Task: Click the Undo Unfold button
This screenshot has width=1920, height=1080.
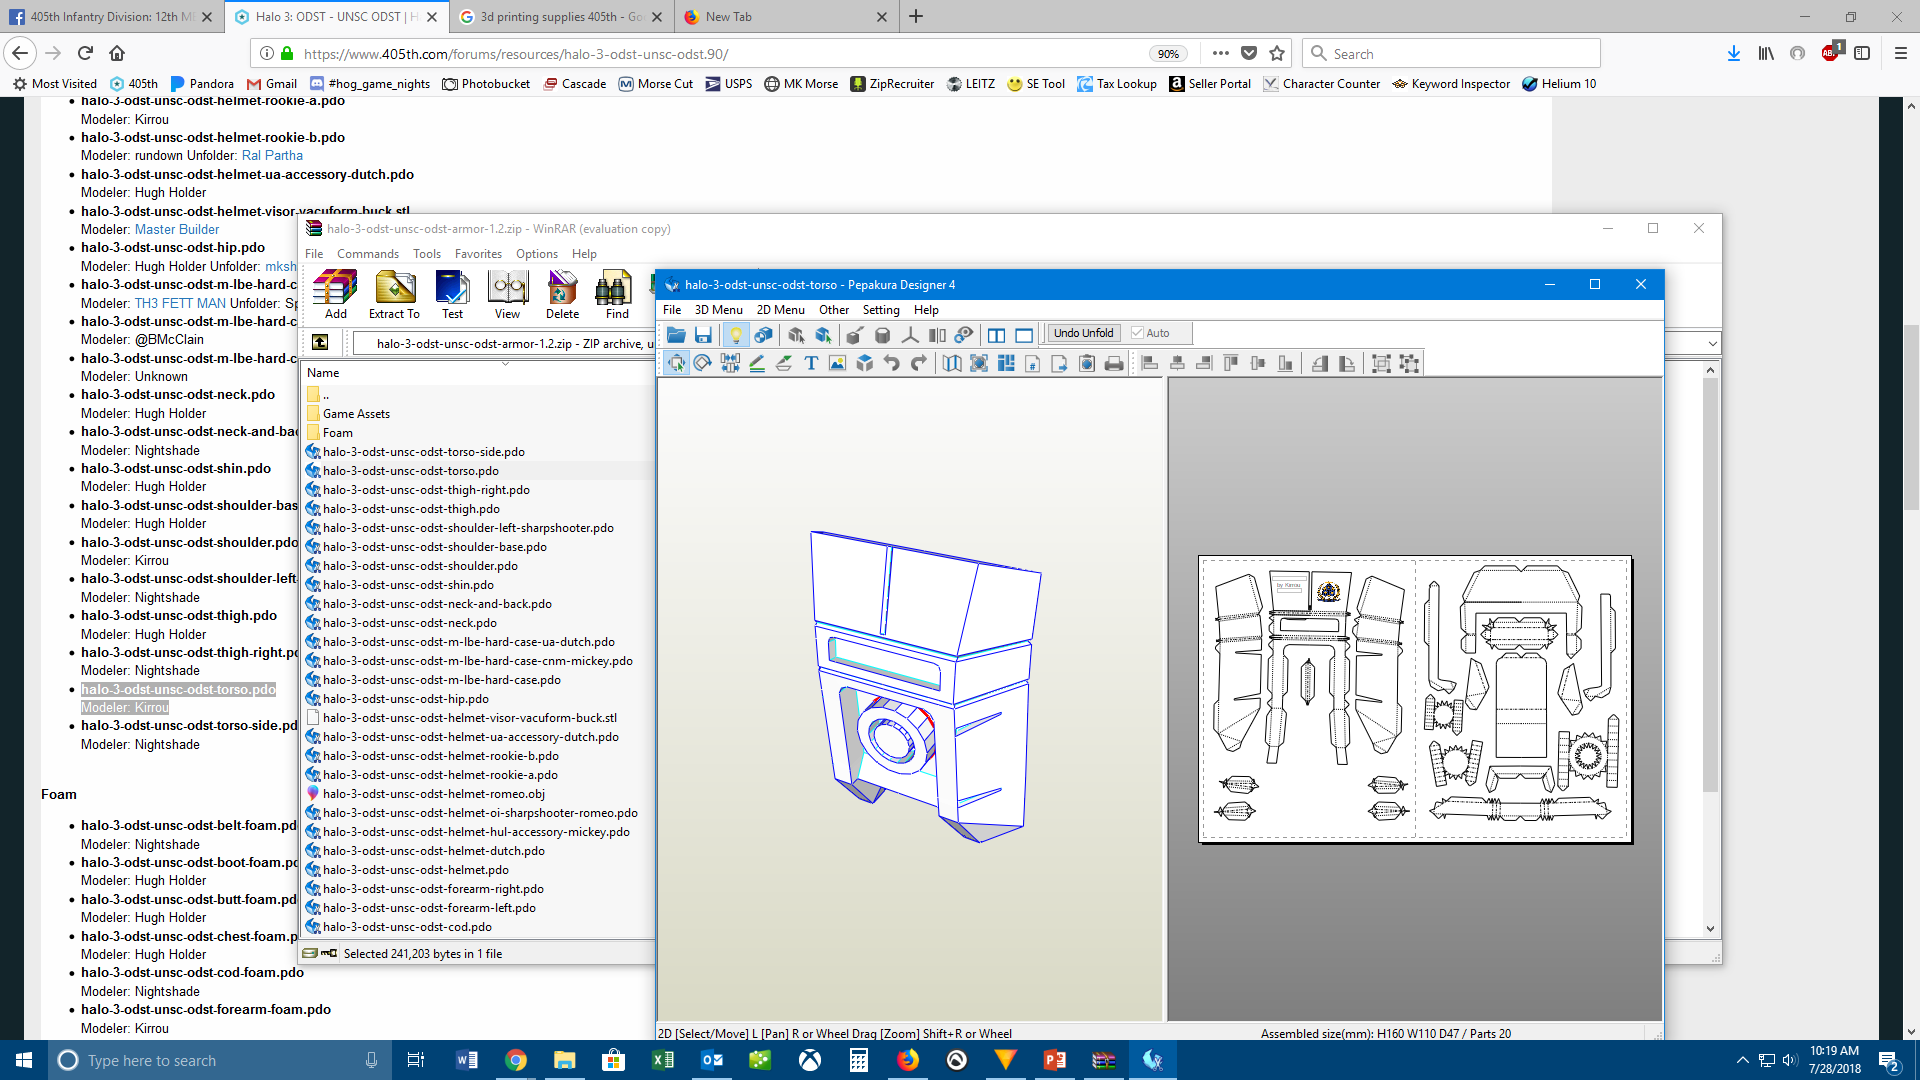Action: pos(1083,333)
